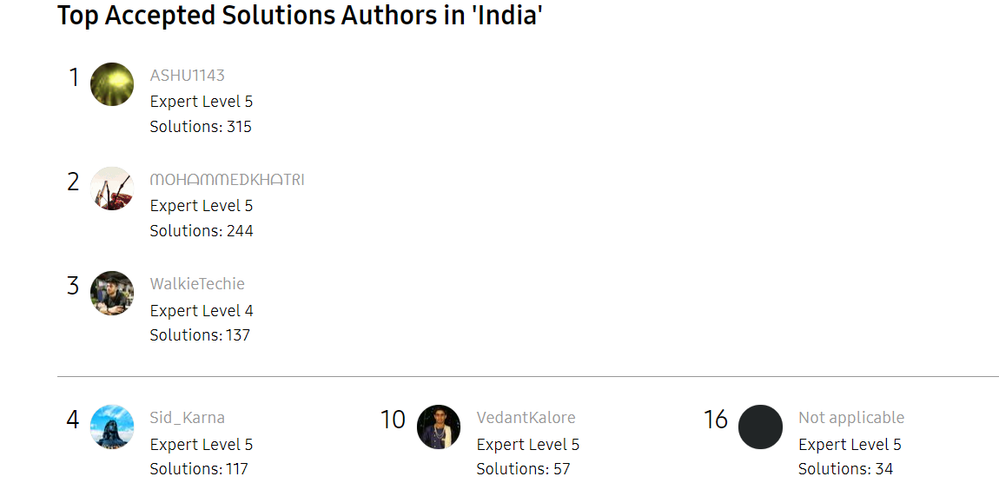Select the 'Solutions: 57' text

[x=523, y=469]
